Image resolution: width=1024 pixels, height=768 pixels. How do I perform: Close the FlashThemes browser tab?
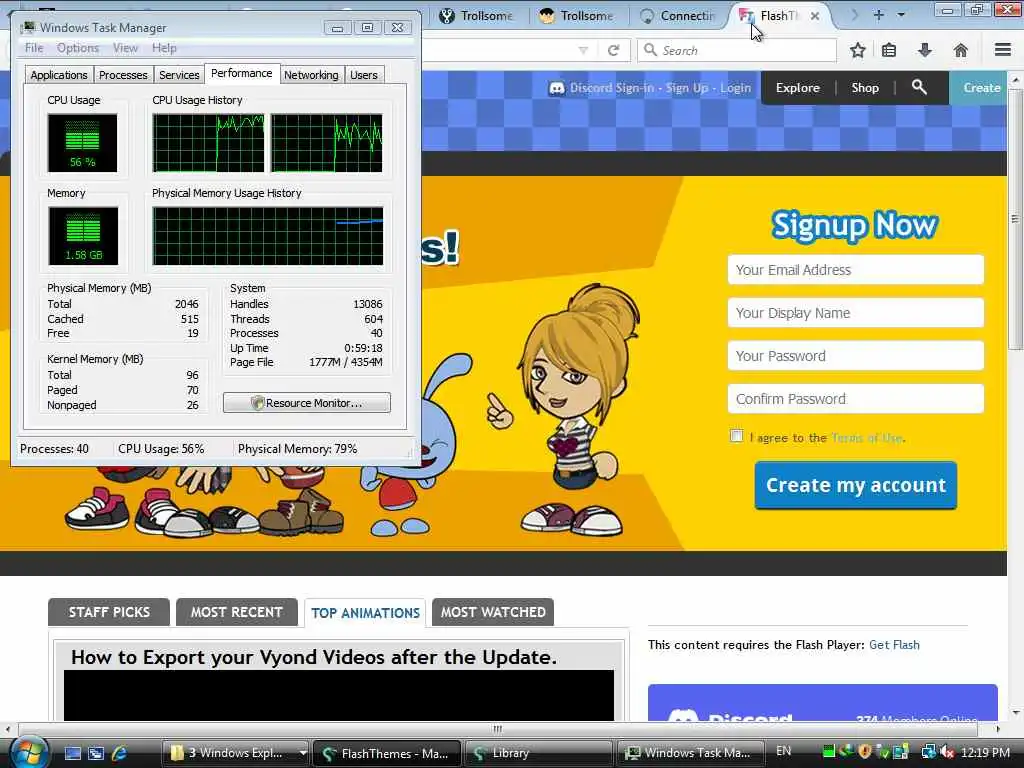pos(815,16)
